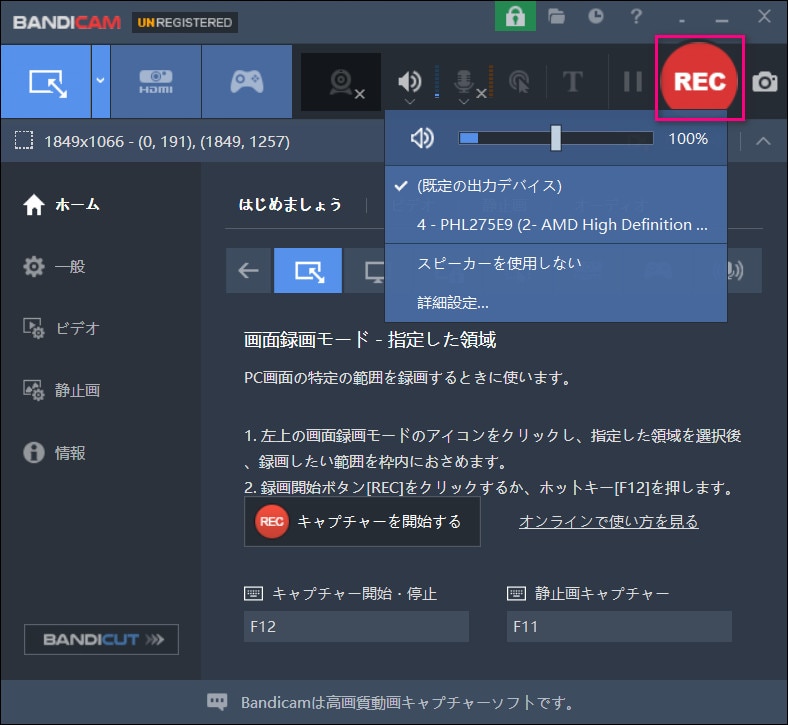Toggle text overlay T icon
Screen dimensions: 788x725
572,81
